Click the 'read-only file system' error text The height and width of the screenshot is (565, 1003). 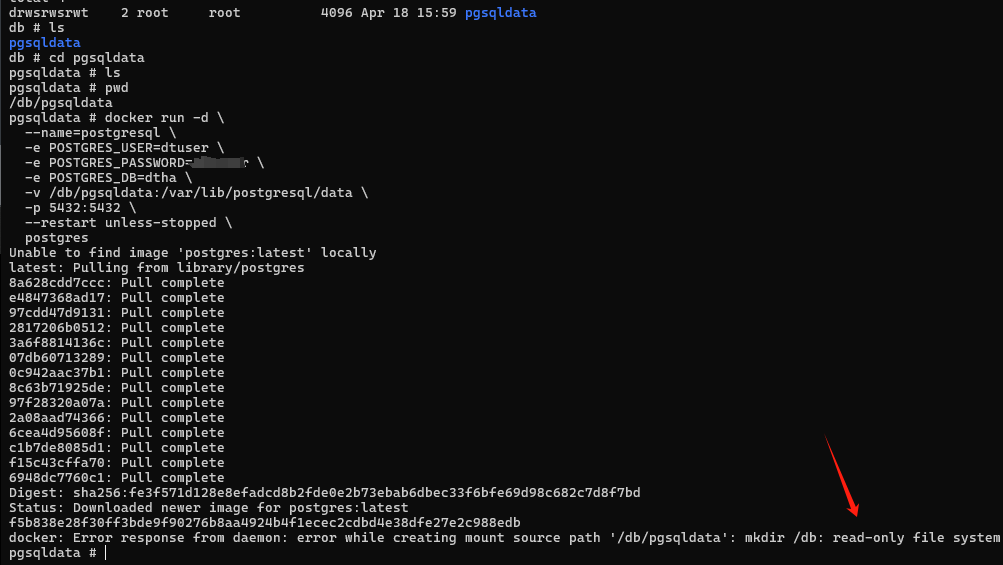point(915,538)
